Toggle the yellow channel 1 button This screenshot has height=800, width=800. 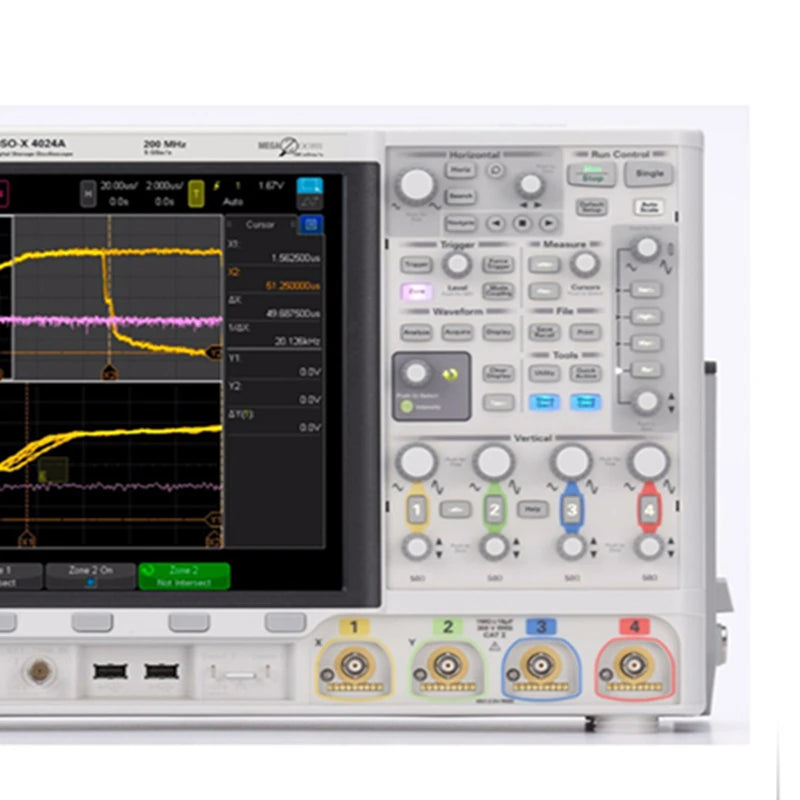pos(417,510)
